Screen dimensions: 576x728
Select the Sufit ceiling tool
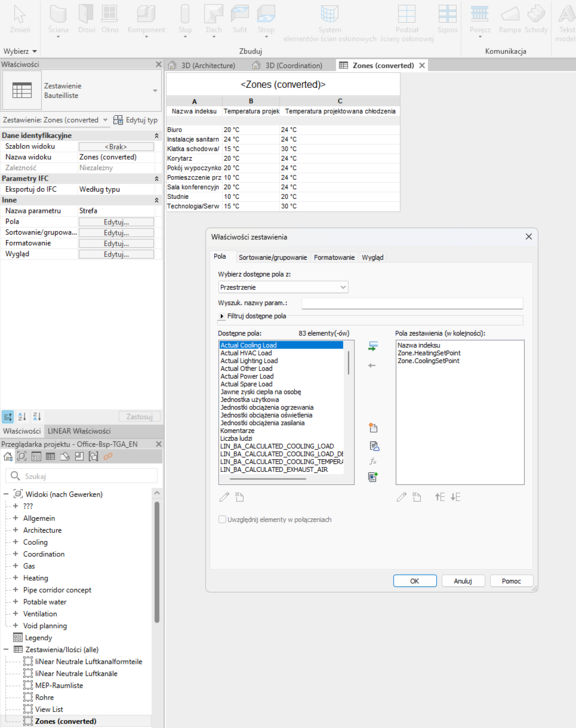point(240,20)
